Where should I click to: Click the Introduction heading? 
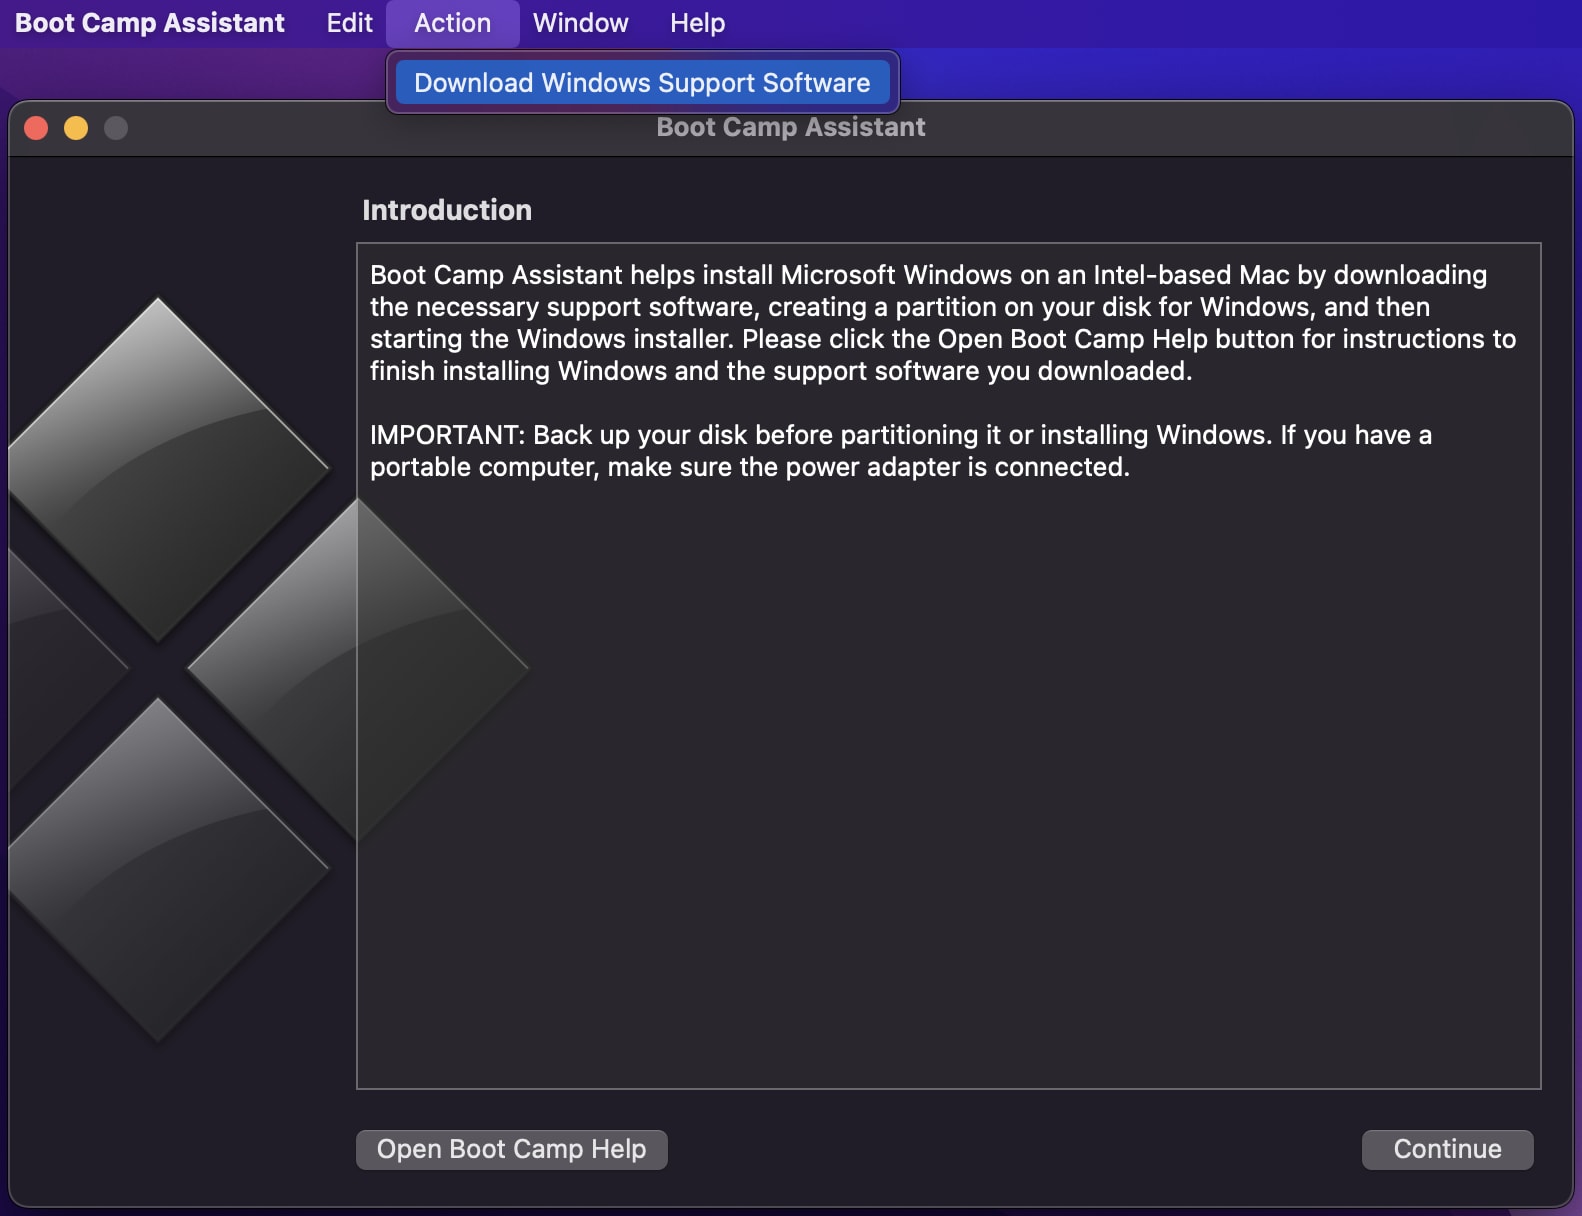coord(447,210)
